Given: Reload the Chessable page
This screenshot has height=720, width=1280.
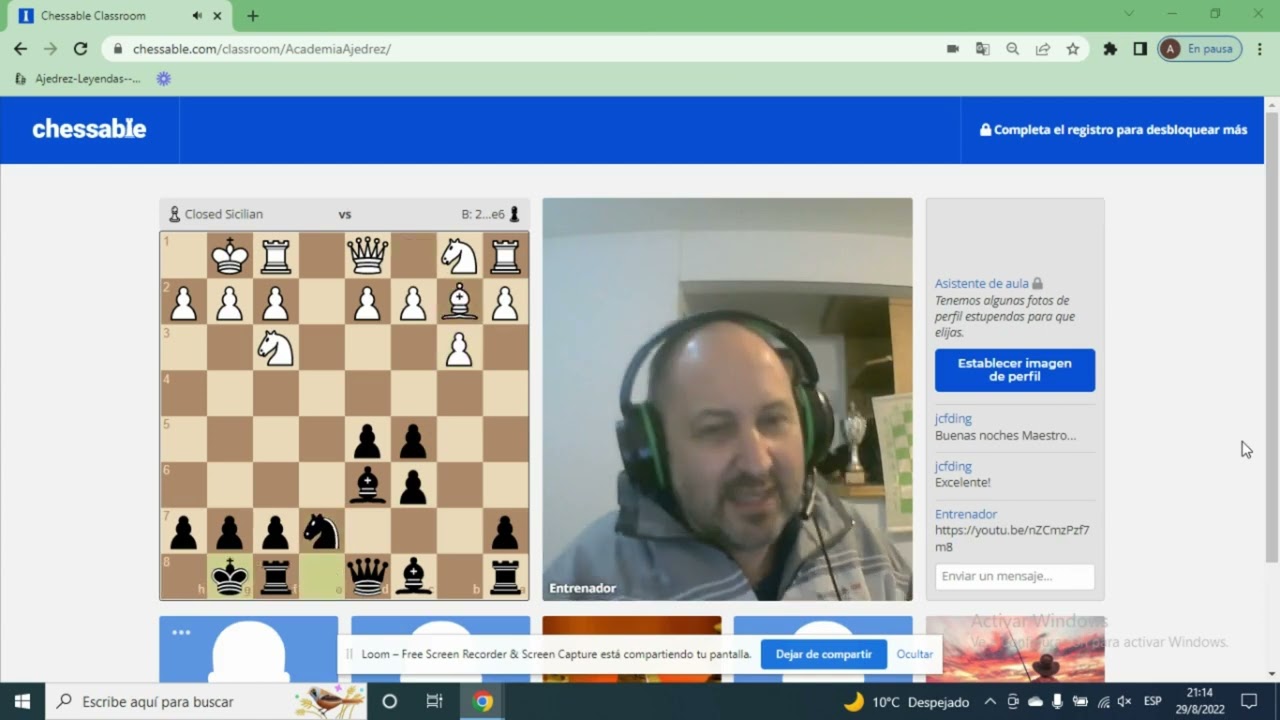Looking at the screenshot, I should (x=80, y=48).
